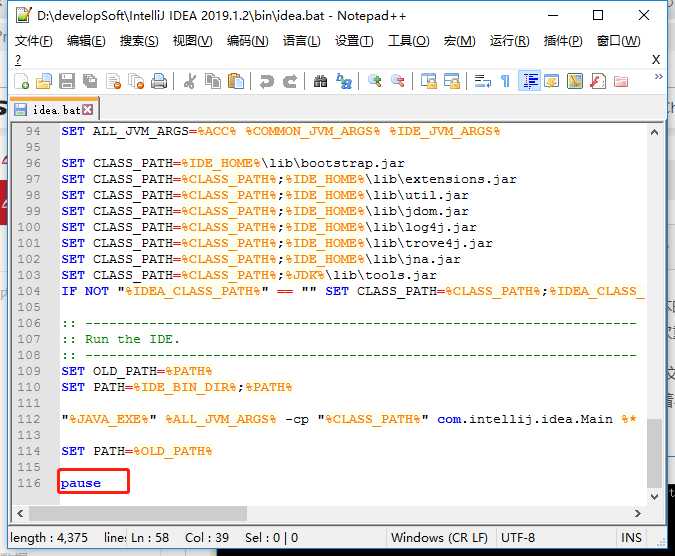
Task: Undo last edit arrow icon
Action: 266,81
